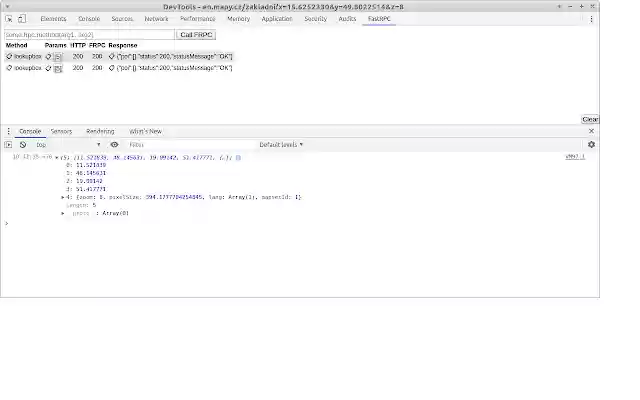Switch to the Rendering drawer tab
The height and width of the screenshot is (400, 640).
[100, 131]
